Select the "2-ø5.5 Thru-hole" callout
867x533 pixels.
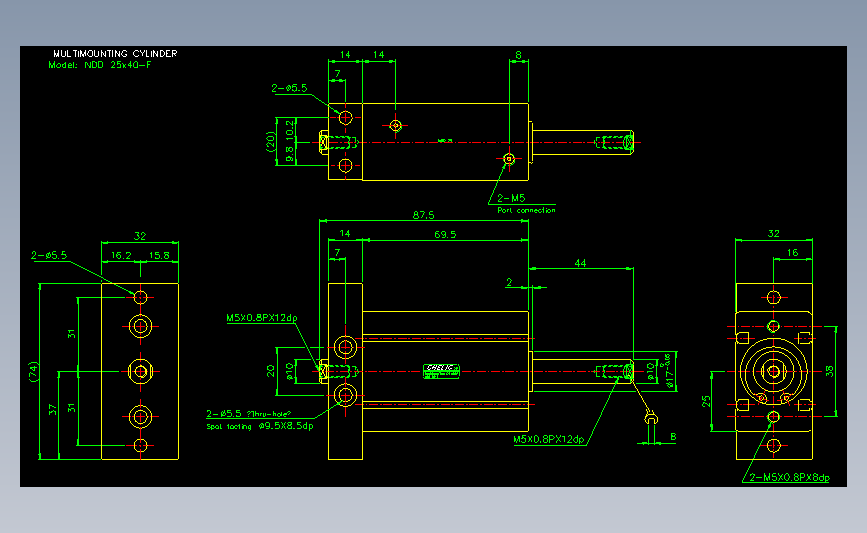coord(248,414)
